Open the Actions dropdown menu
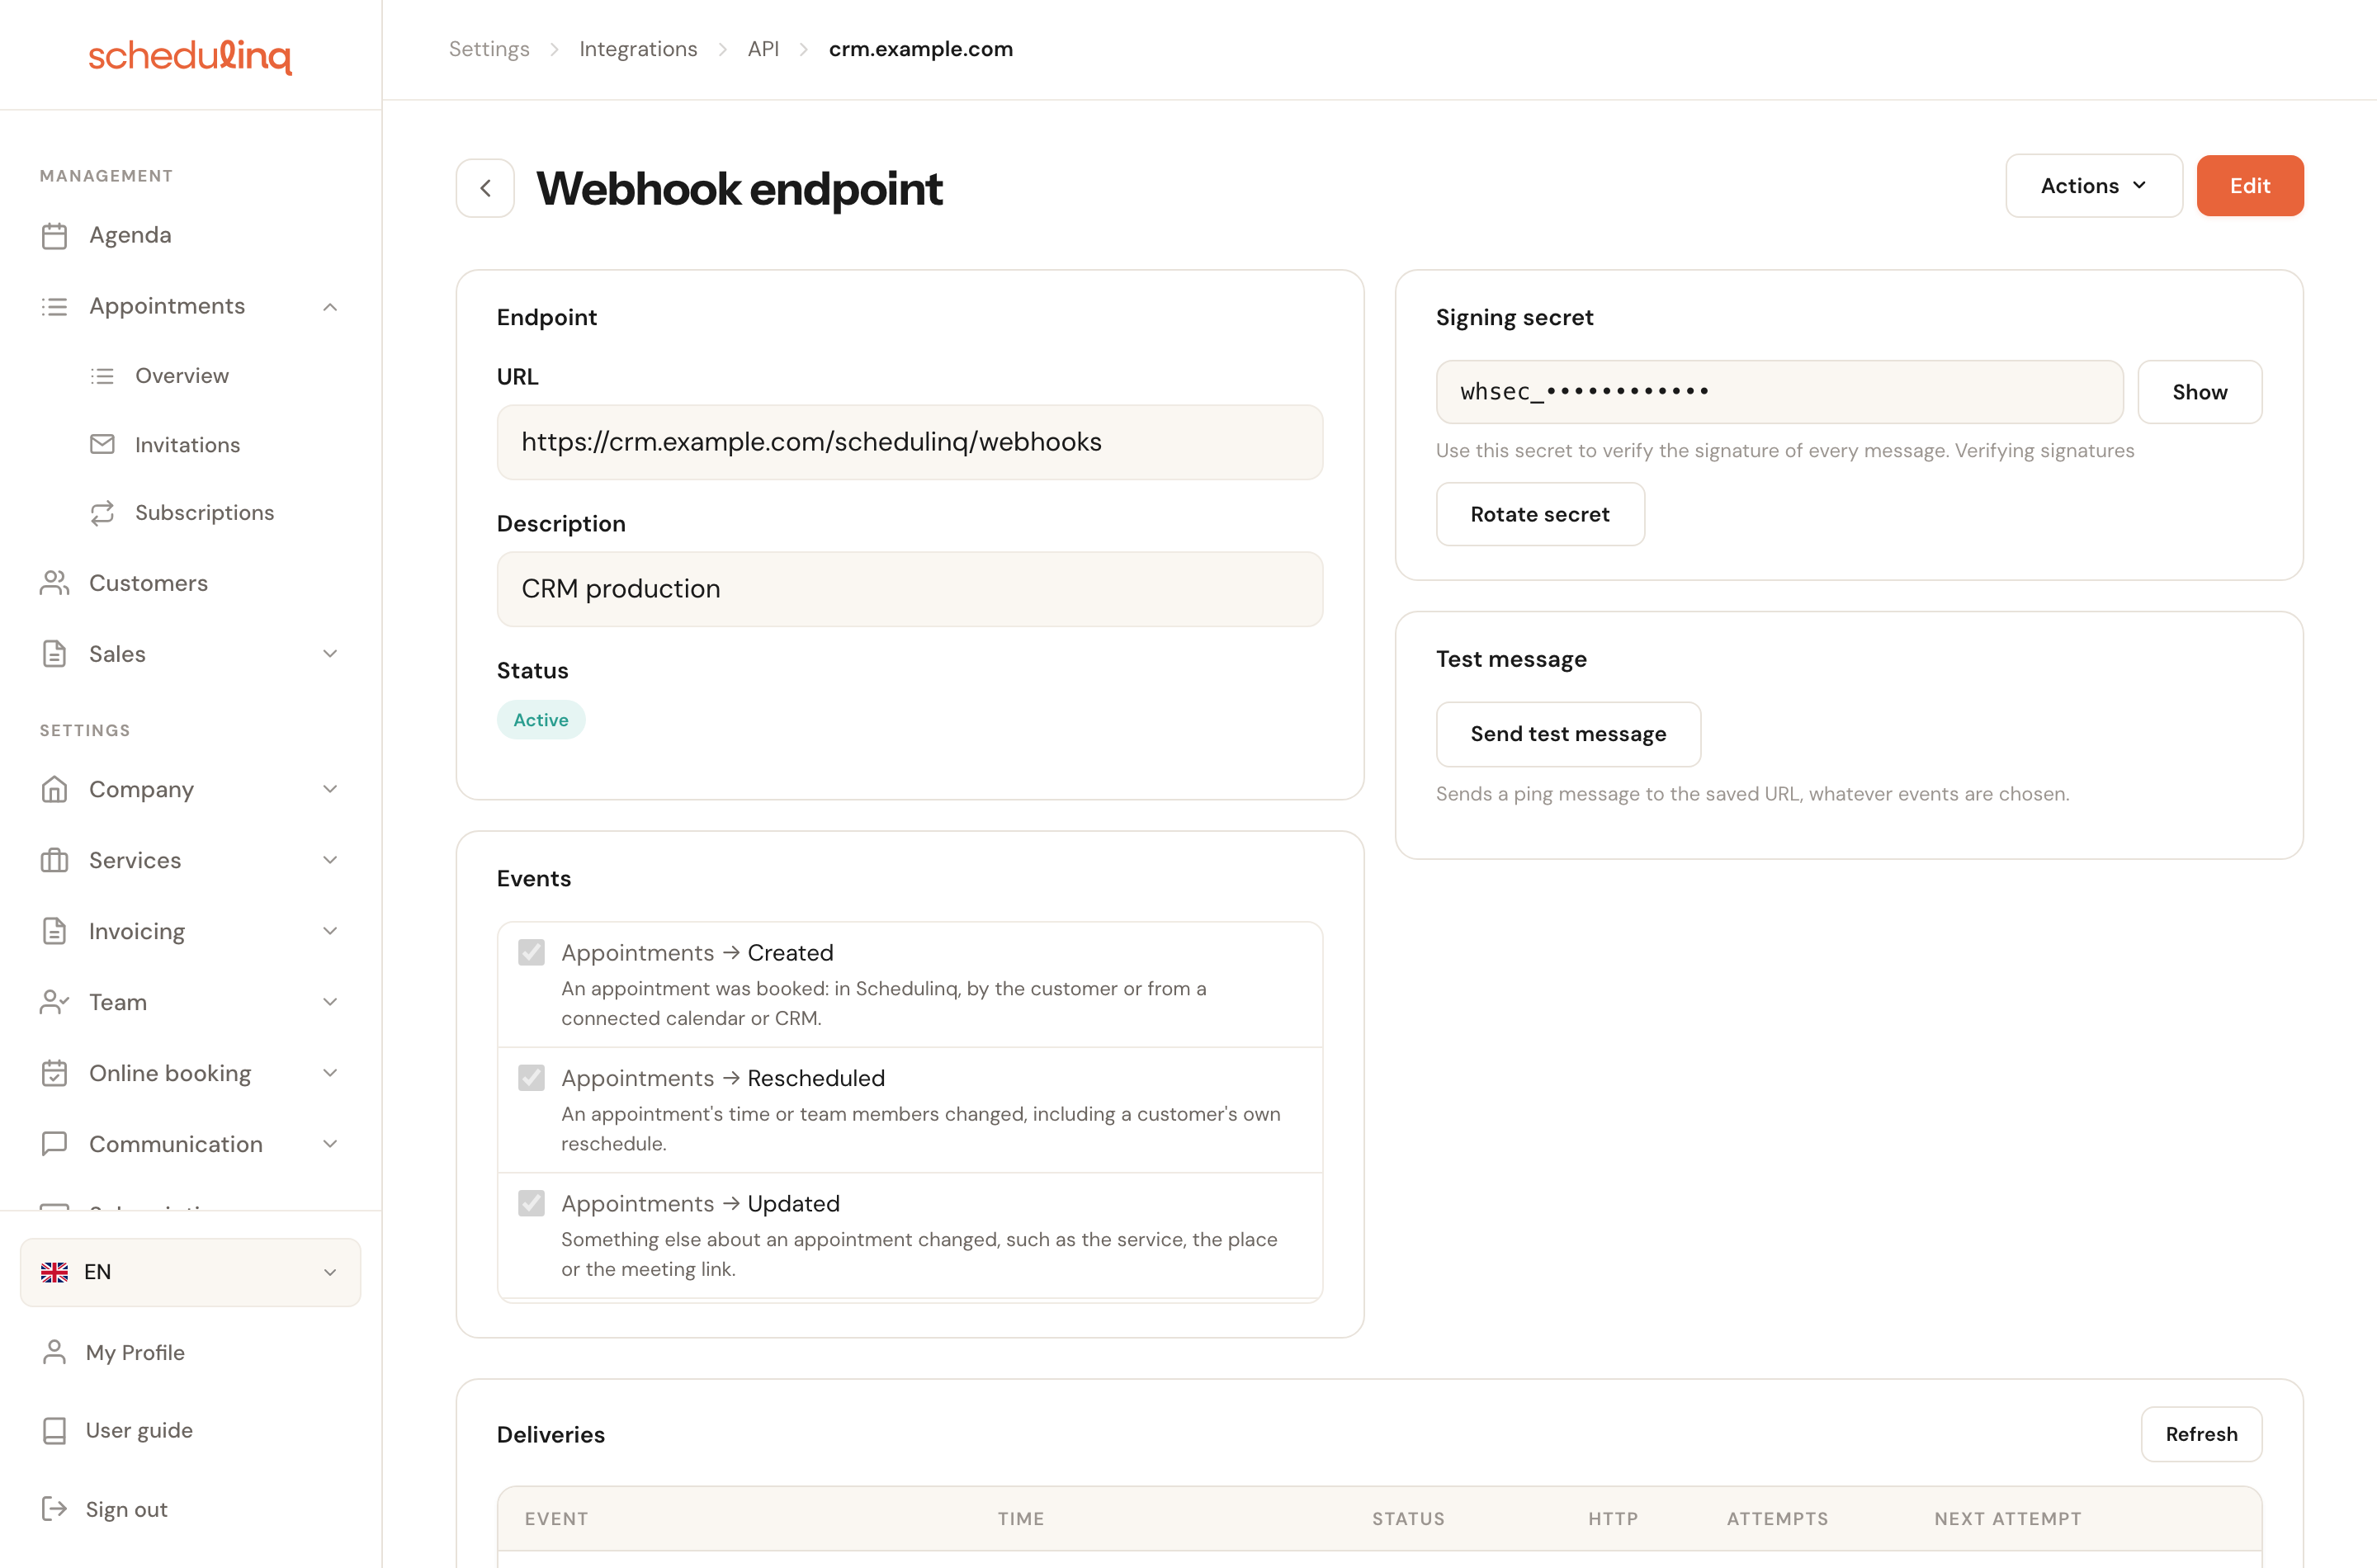 click(x=2093, y=186)
